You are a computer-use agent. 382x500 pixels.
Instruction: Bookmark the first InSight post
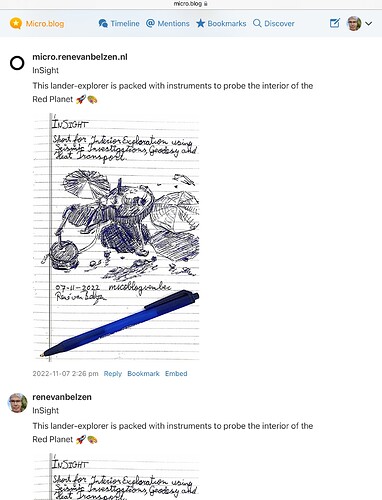pyautogui.click(x=143, y=374)
